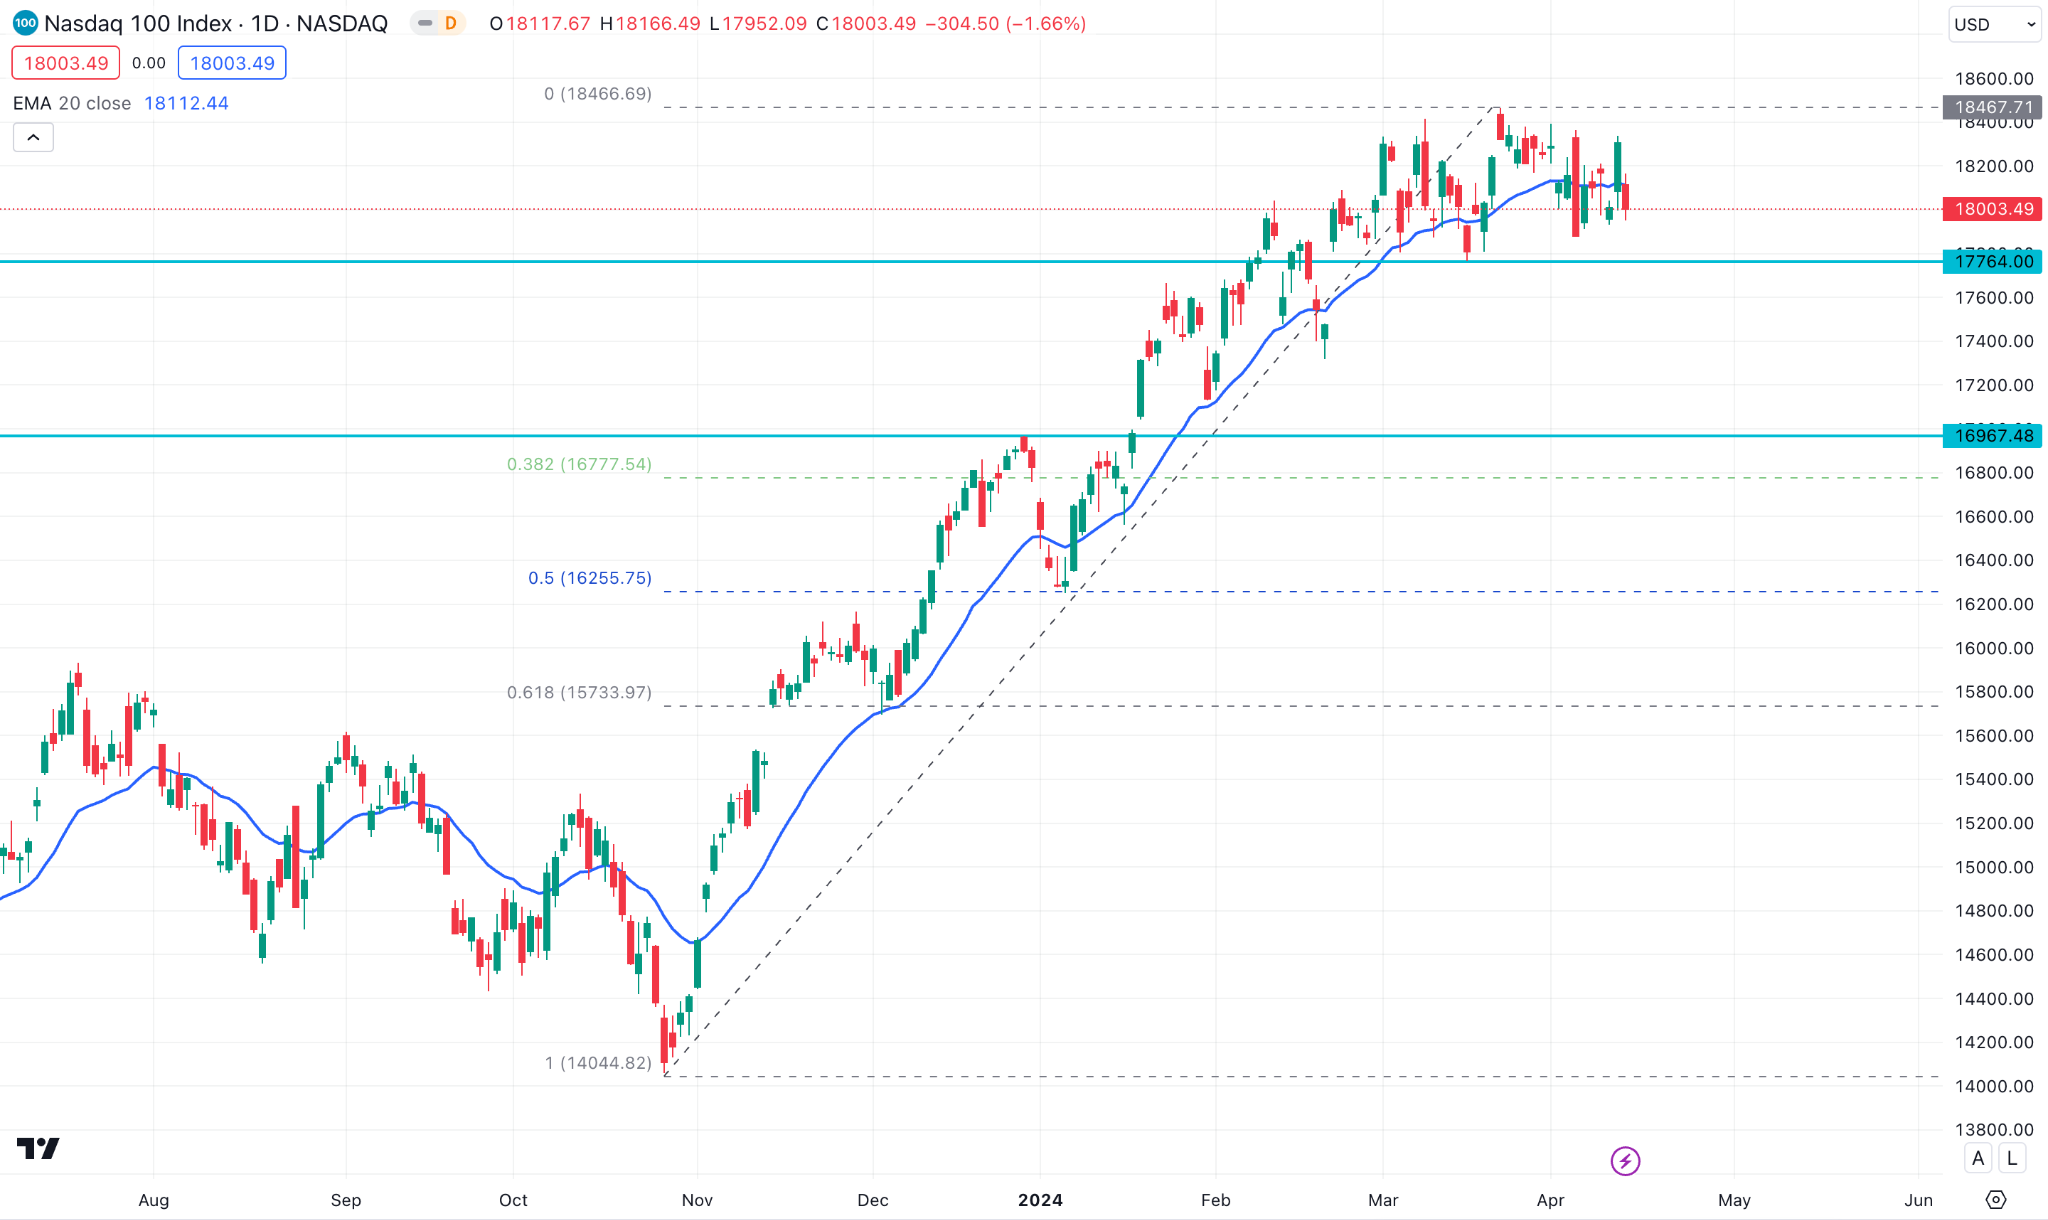Click the EMA value 18112.44
Screen dimensions: 2048x1220
click(x=186, y=103)
